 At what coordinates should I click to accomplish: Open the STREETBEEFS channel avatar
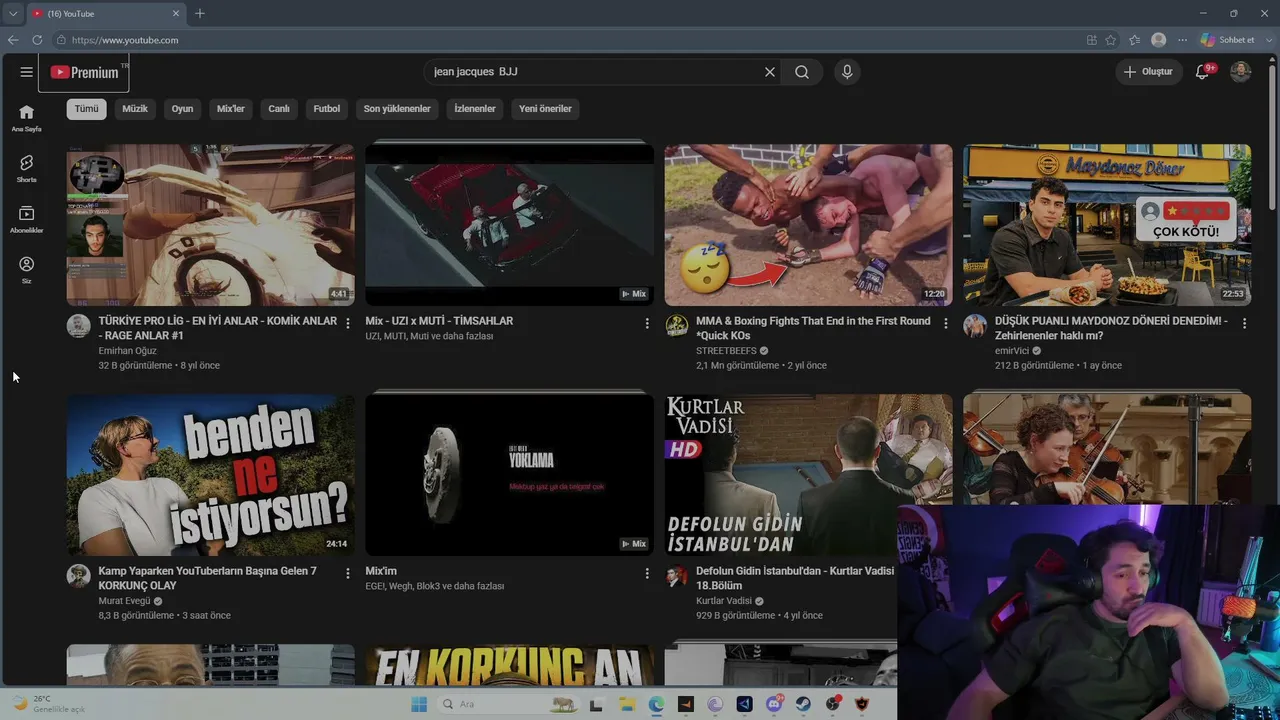coord(677,326)
